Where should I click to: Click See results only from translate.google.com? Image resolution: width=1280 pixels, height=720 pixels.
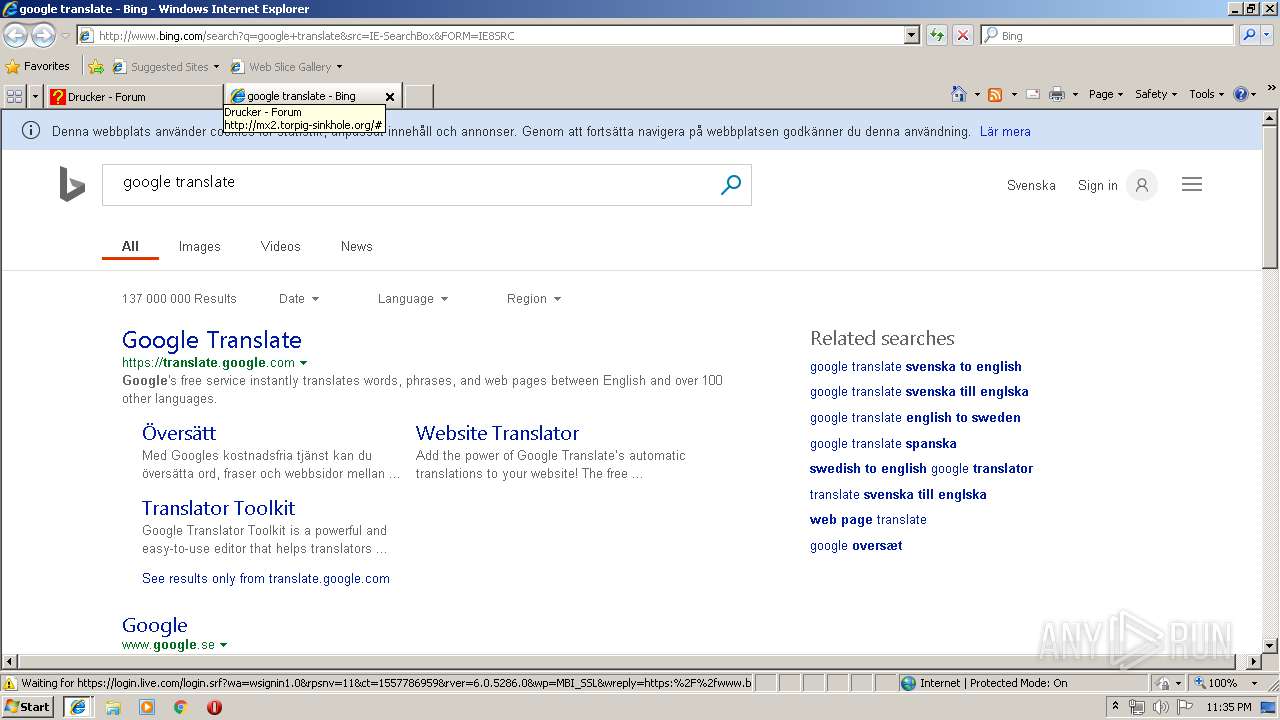point(266,578)
